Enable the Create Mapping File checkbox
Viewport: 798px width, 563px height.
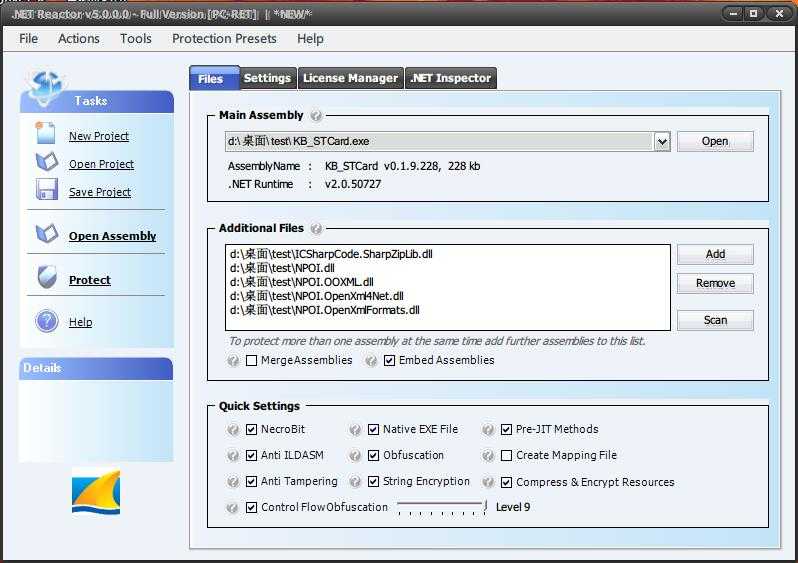tap(506, 455)
